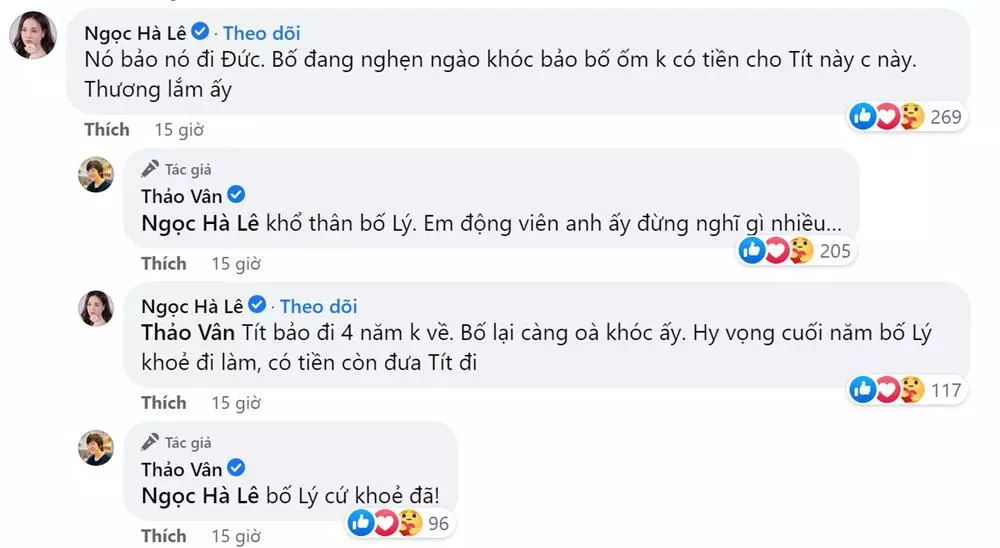Click Thảo Vân mention in Ngọc Hà Lê reply
The image size is (1000, 548).
point(188,332)
